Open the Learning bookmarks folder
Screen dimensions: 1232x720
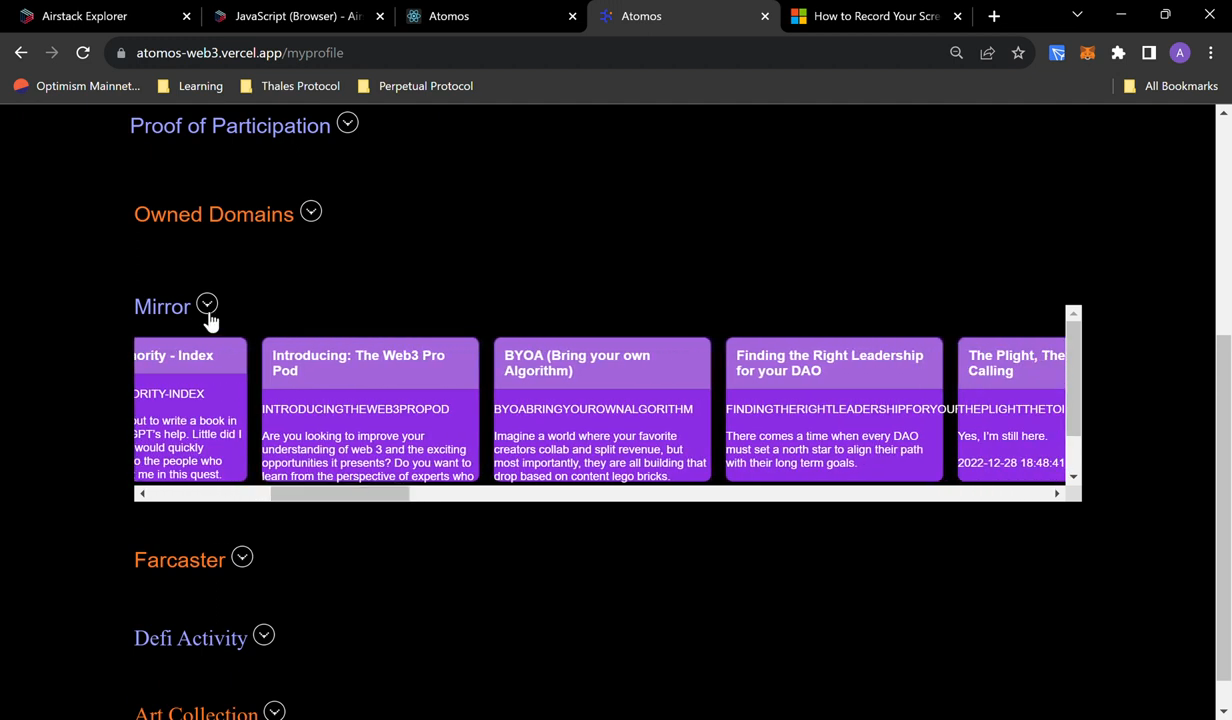(x=190, y=86)
